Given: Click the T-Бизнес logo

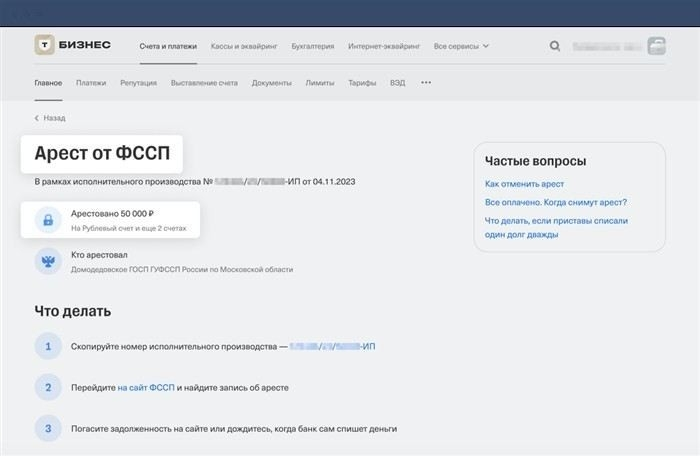Looking at the screenshot, I should (73, 45).
